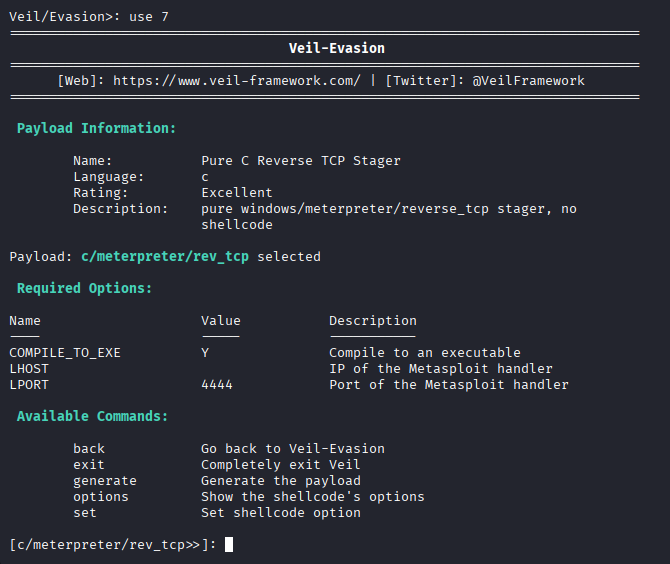Image resolution: width=670 pixels, height=564 pixels.
Task: Click the 'back' command text
Action: (89, 448)
